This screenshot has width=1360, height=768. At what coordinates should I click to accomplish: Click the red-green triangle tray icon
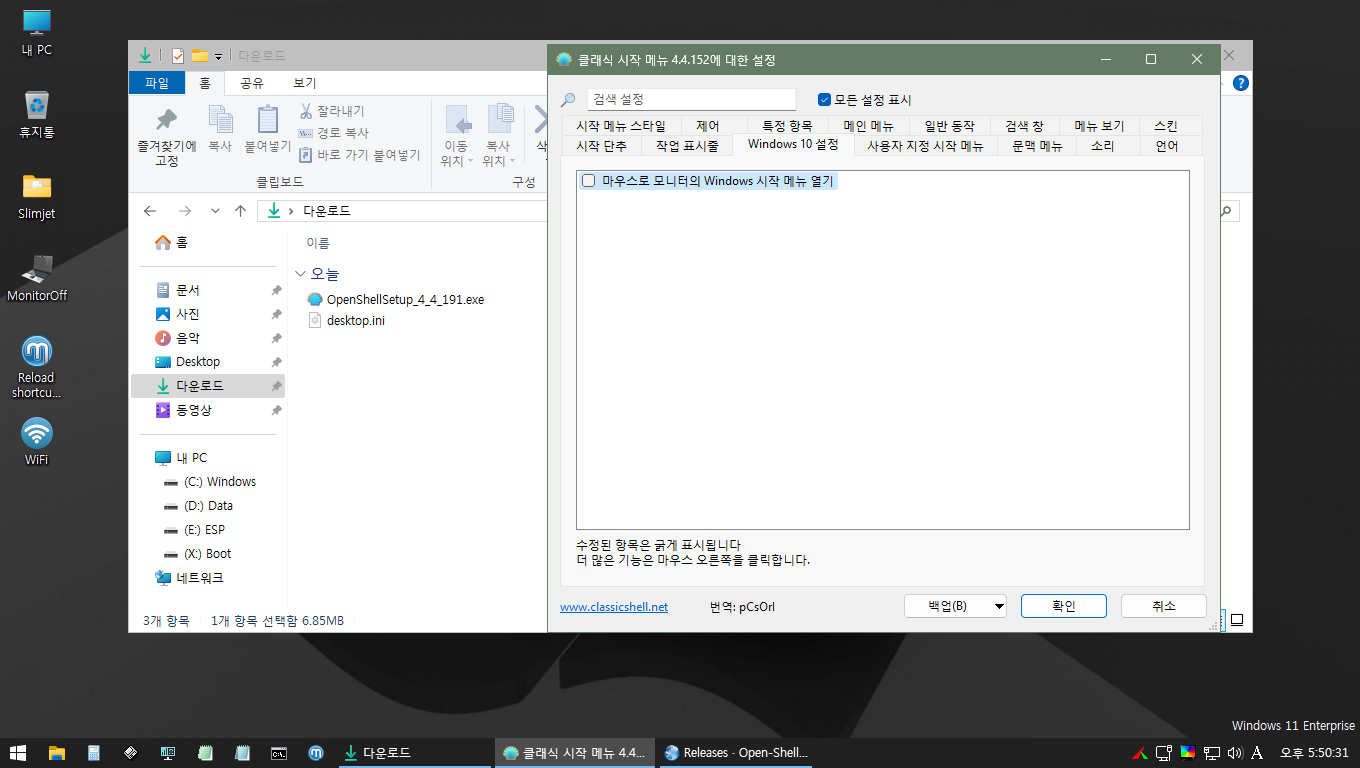[x=1140, y=753]
